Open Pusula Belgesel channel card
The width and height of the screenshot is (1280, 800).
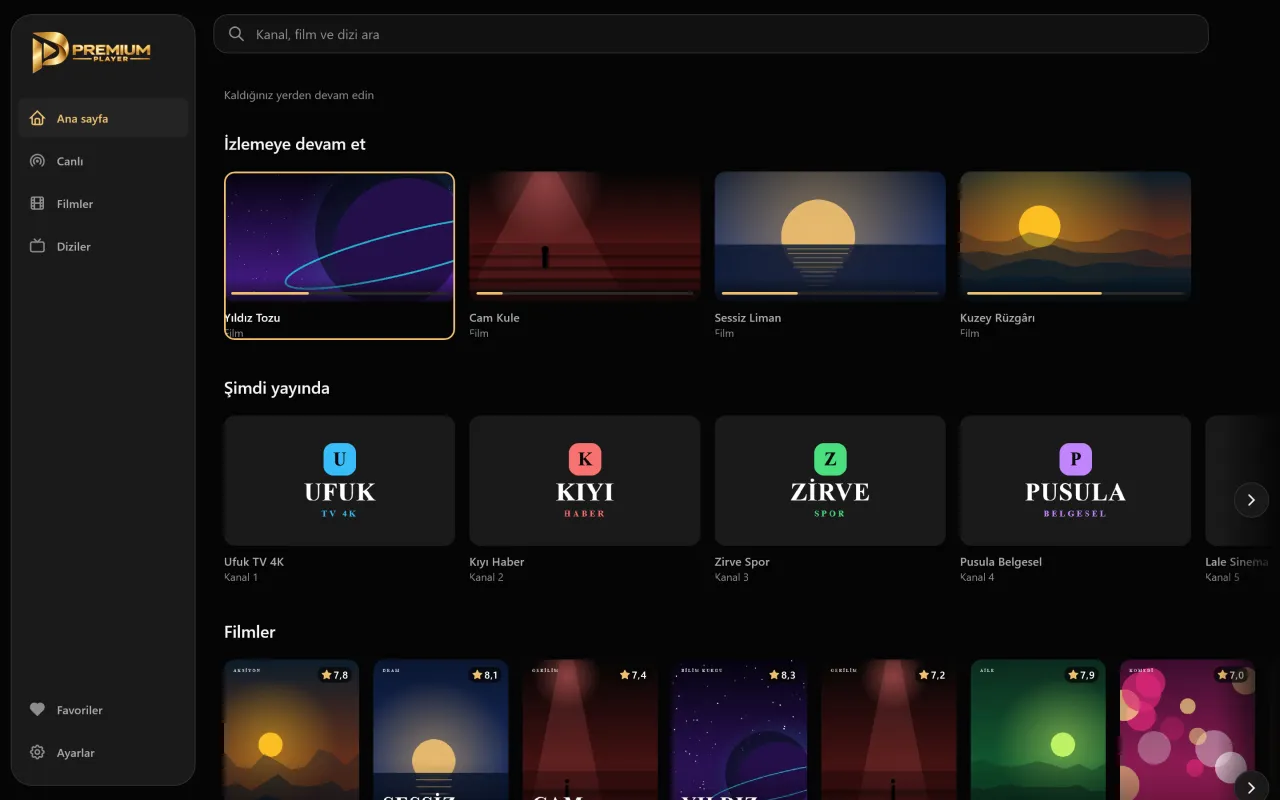pos(1075,481)
